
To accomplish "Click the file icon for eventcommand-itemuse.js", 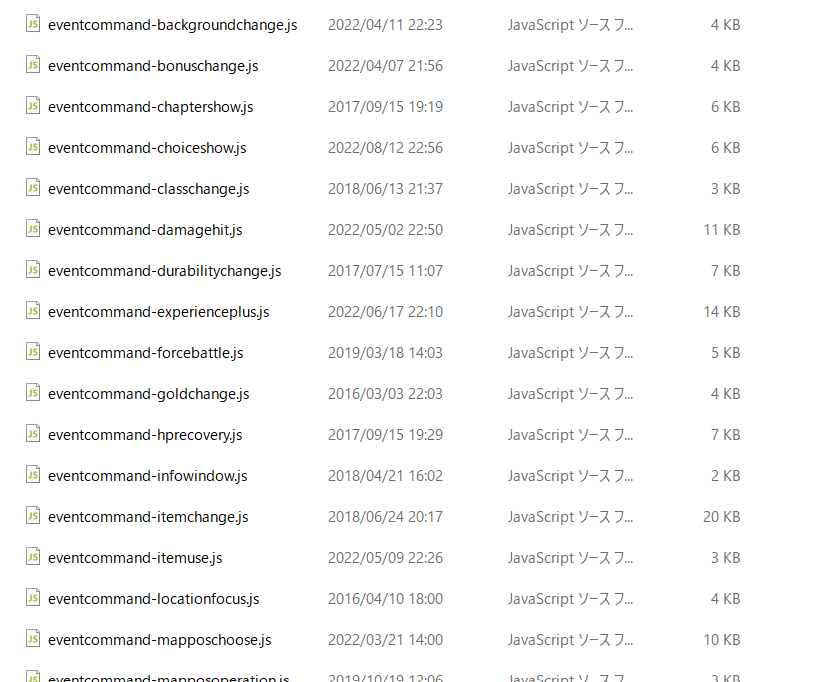I will pyautogui.click(x=33, y=557).
